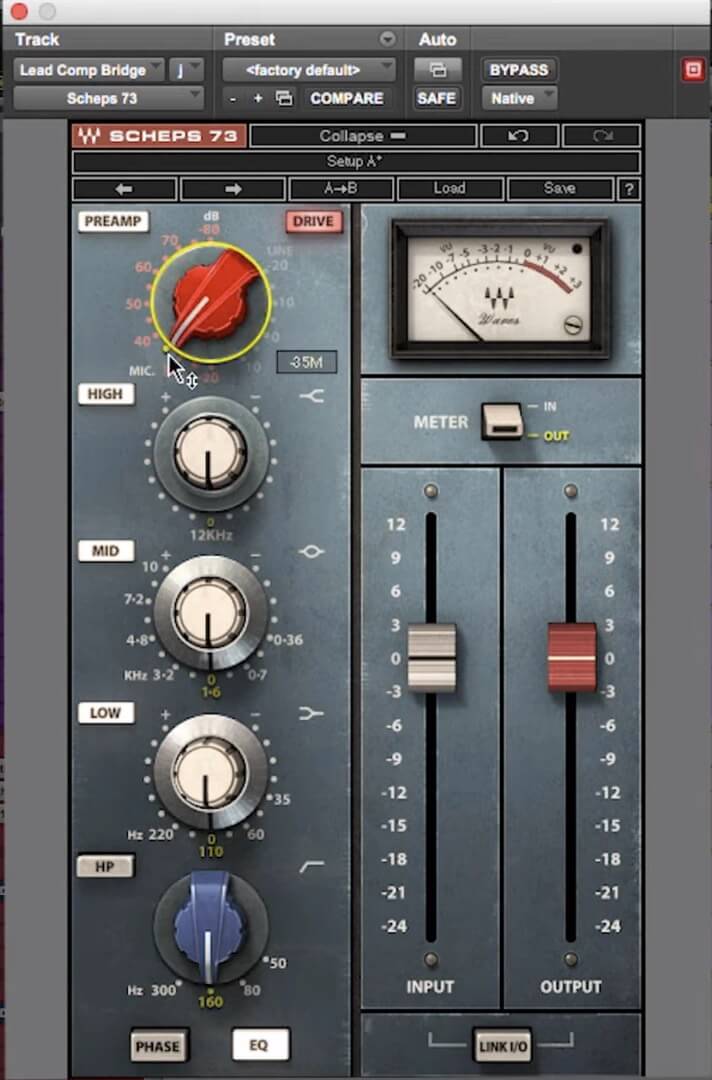Image resolution: width=712 pixels, height=1080 pixels.
Task: Click the high-pass filter curve icon
Action: pos(312,867)
